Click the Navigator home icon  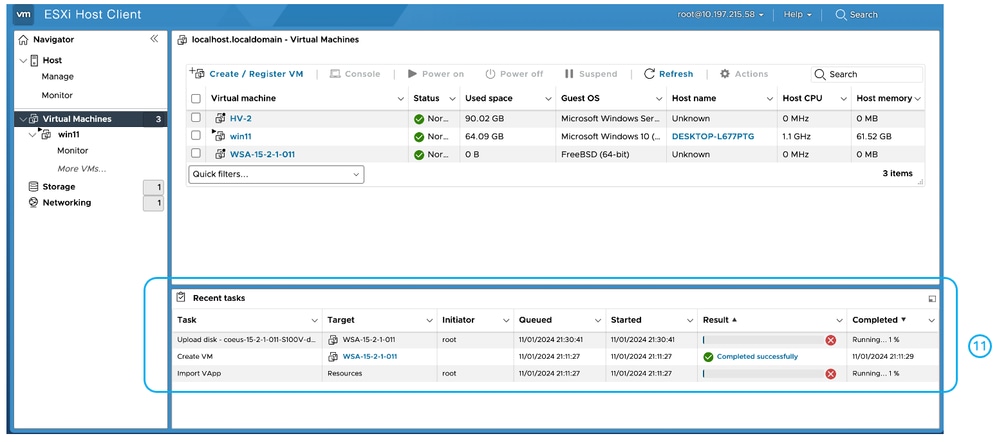point(24,39)
